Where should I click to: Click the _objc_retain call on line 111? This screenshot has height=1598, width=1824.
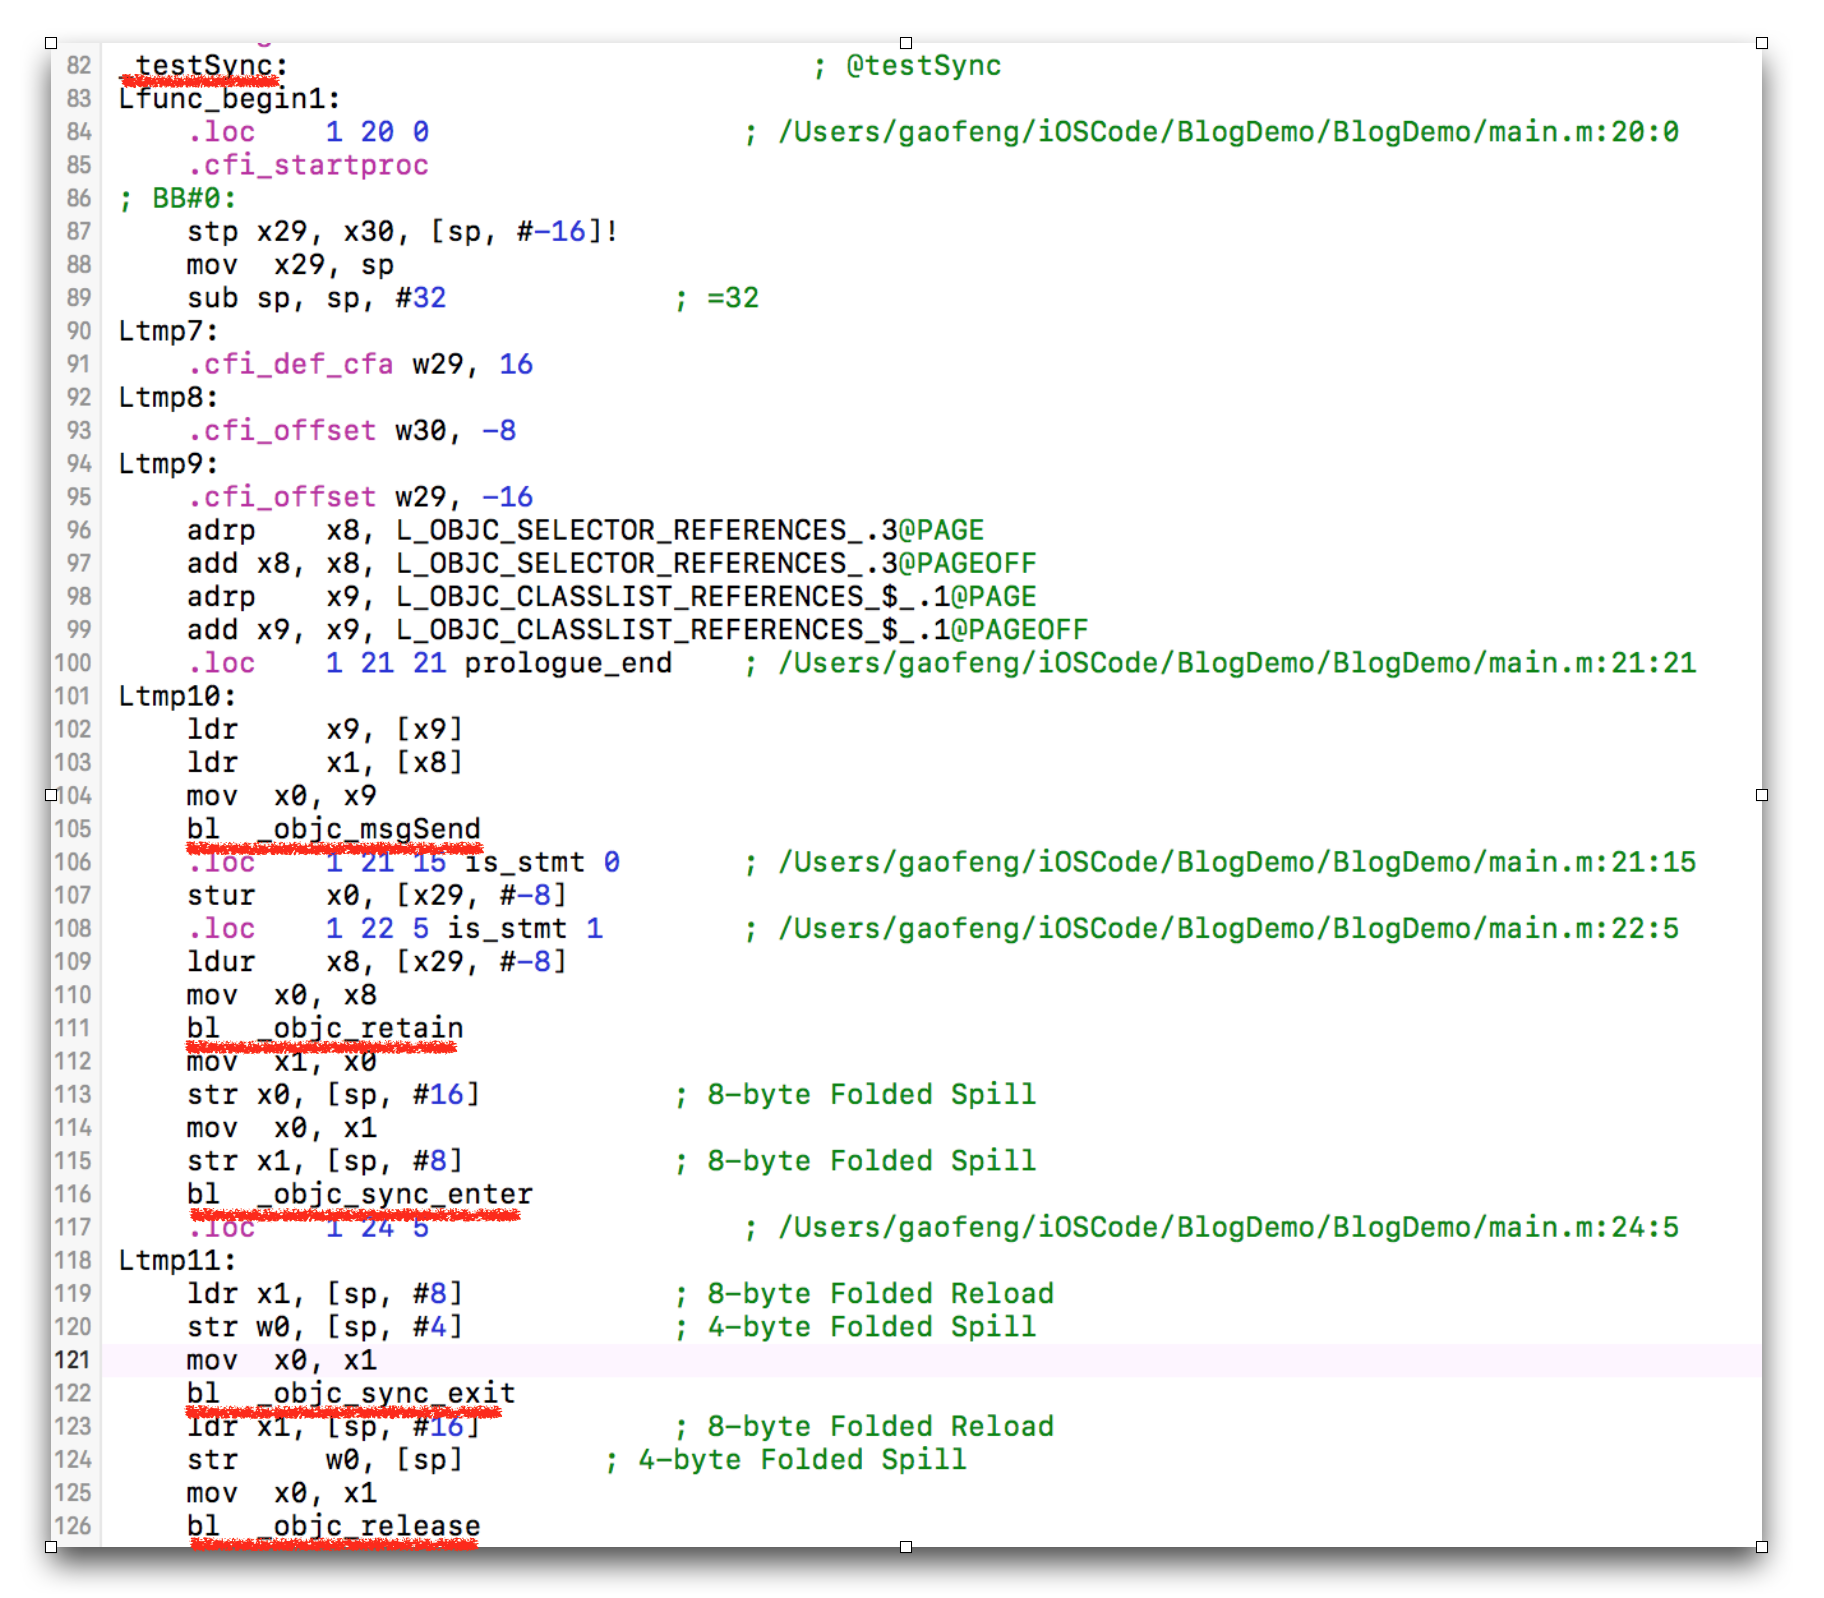pos(360,1028)
